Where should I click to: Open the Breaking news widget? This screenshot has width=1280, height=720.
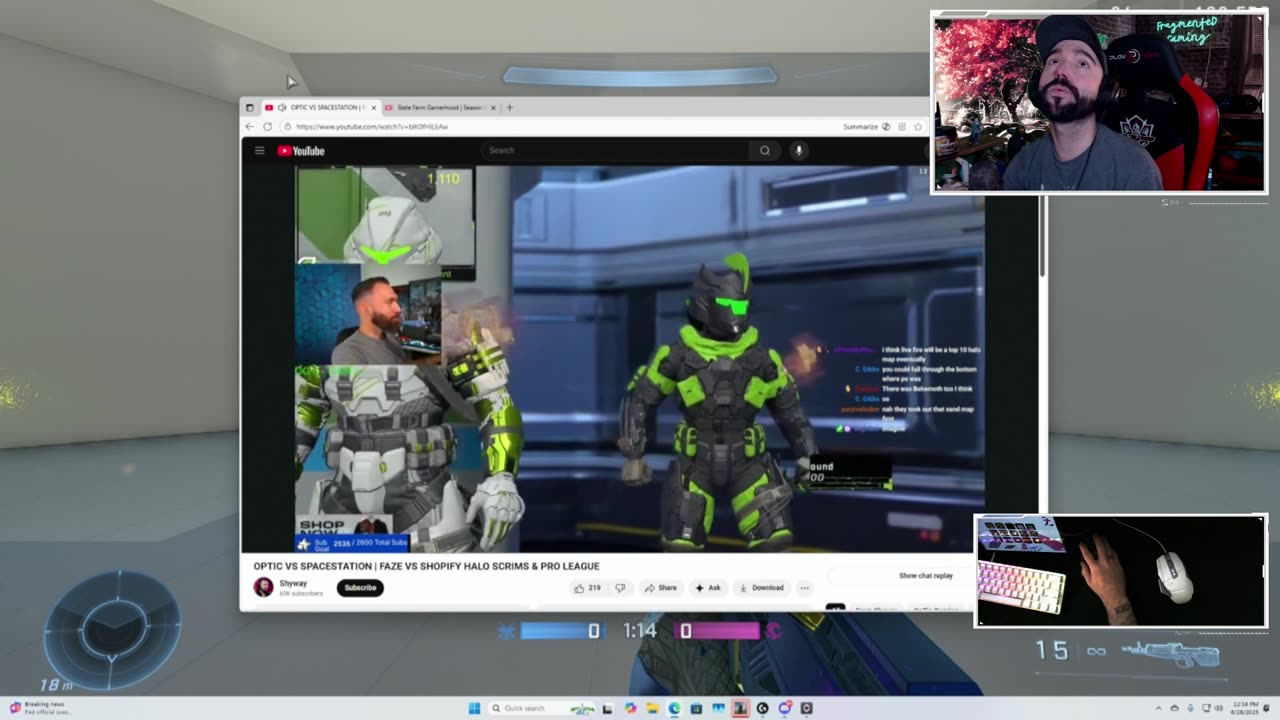click(40, 707)
